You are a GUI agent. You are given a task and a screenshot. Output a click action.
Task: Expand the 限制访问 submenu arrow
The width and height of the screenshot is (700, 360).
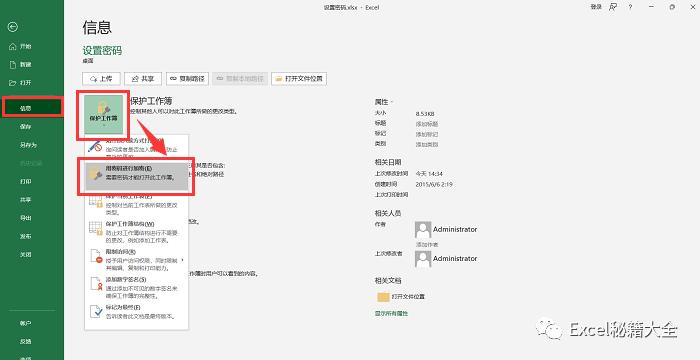point(183,260)
